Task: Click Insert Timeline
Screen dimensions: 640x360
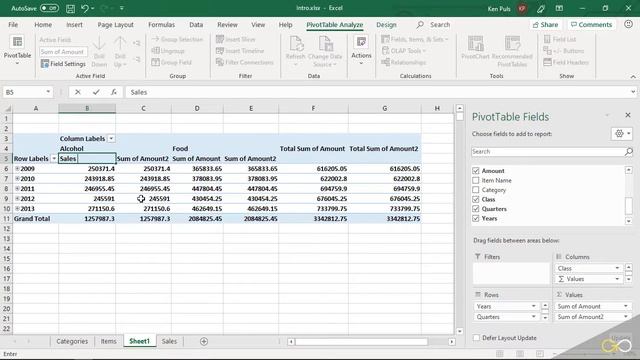Action: [x=240, y=51]
